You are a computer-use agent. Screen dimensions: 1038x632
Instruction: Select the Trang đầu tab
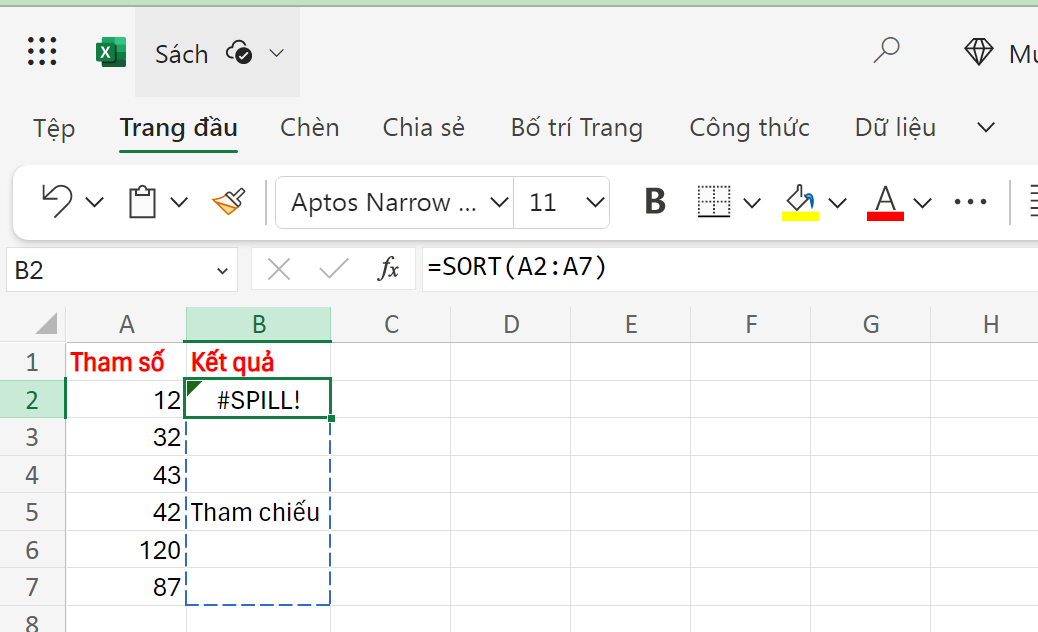click(x=178, y=128)
